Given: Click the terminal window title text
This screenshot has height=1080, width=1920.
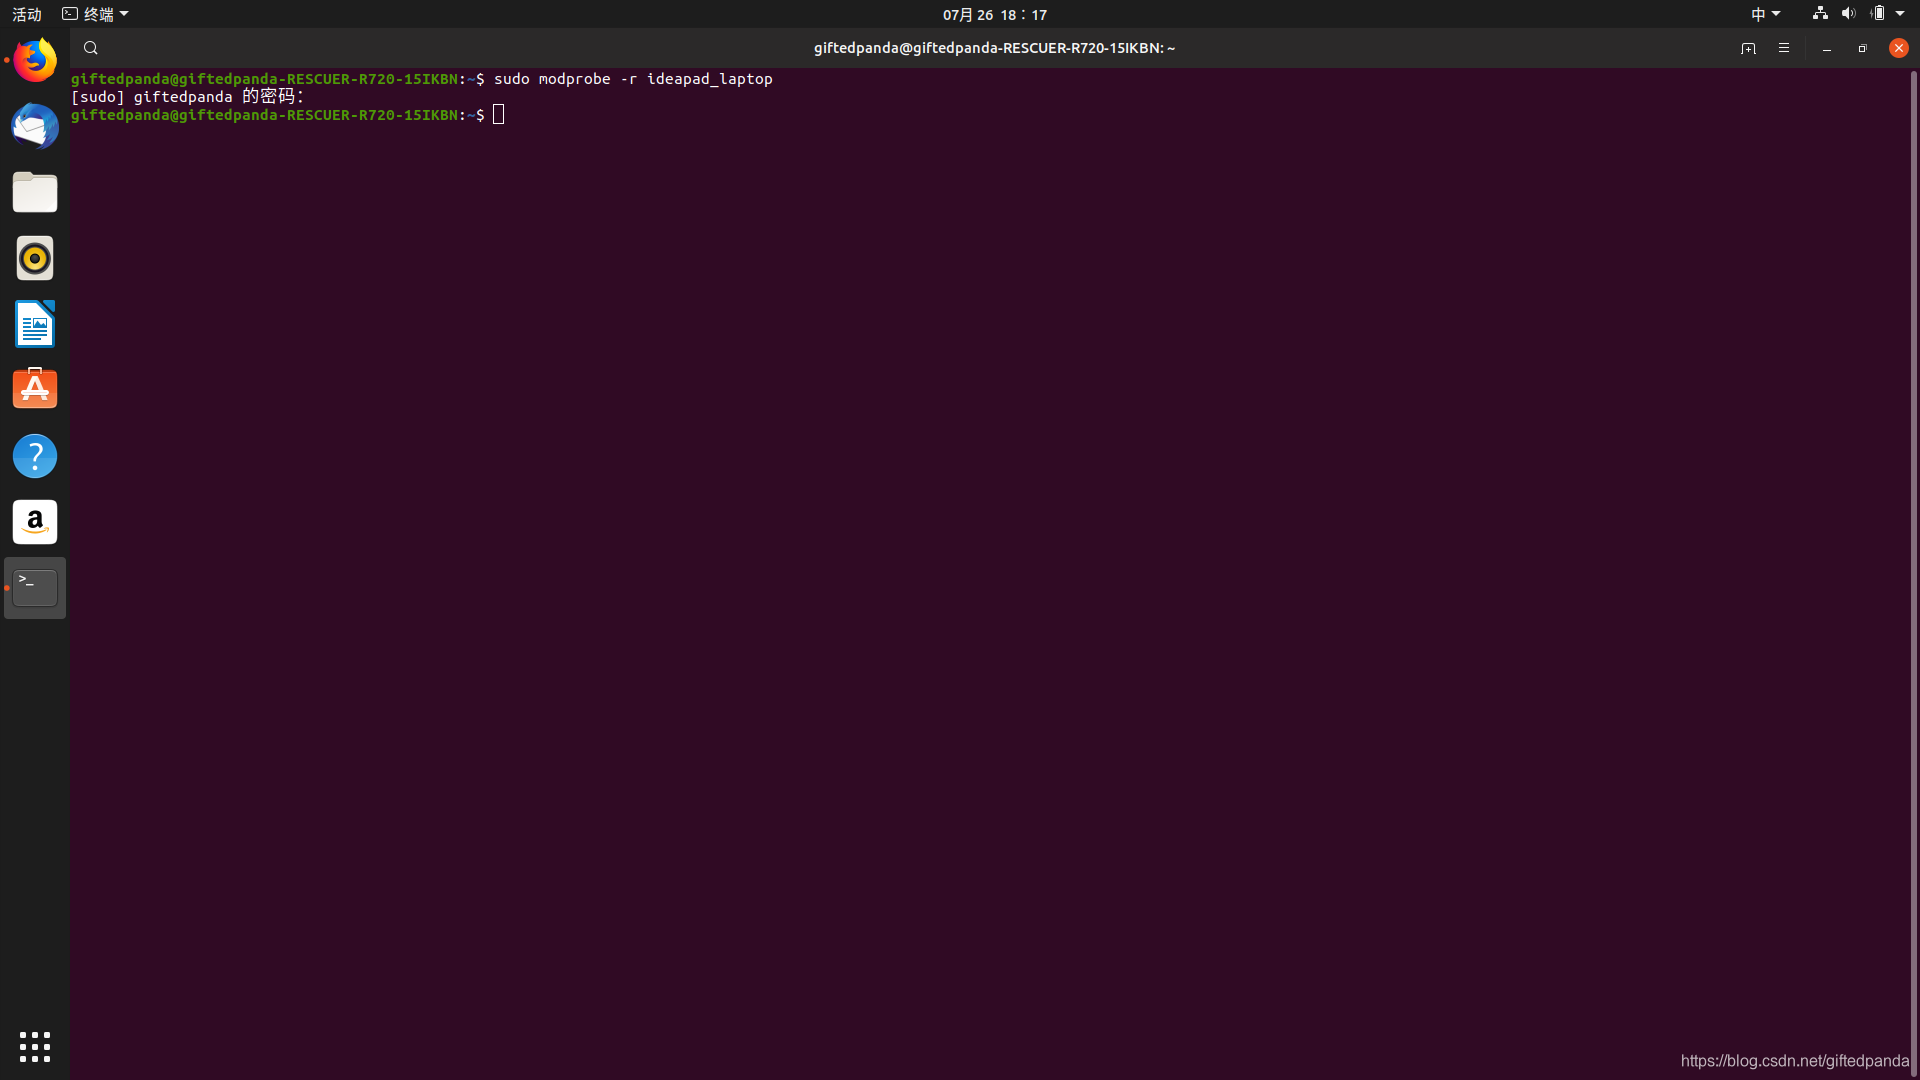Looking at the screenshot, I should click(x=994, y=48).
